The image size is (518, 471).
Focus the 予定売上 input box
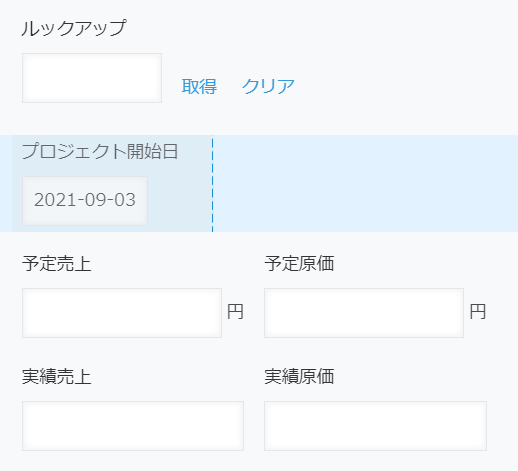[122, 313]
